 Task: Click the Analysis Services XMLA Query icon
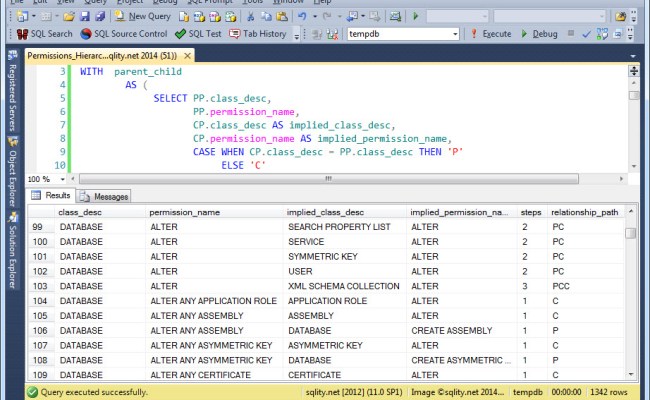tap(230, 17)
